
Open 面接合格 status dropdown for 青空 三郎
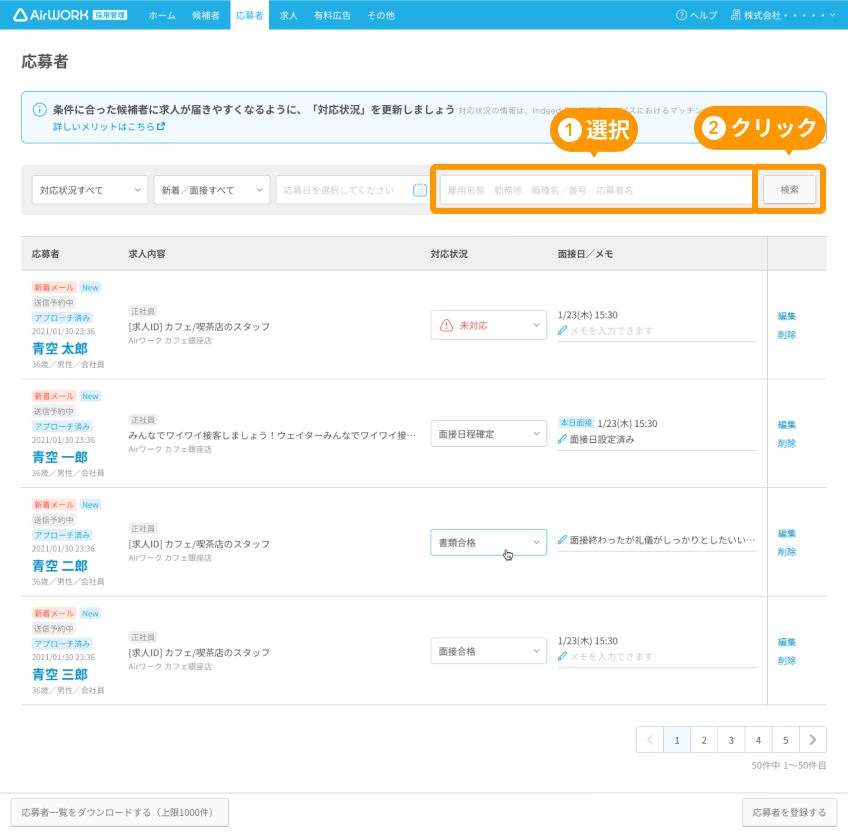pos(488,651)
